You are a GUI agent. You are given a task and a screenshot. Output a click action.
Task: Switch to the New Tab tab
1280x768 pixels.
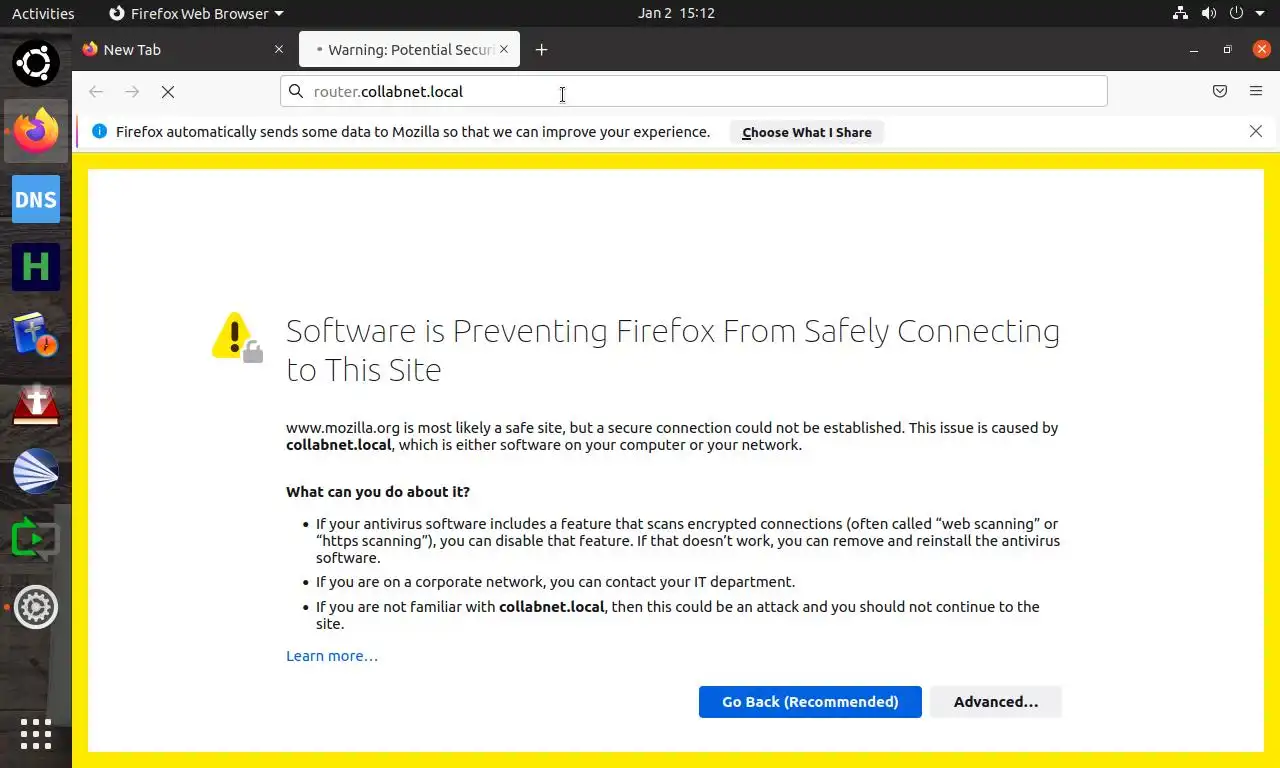[185, 49]
